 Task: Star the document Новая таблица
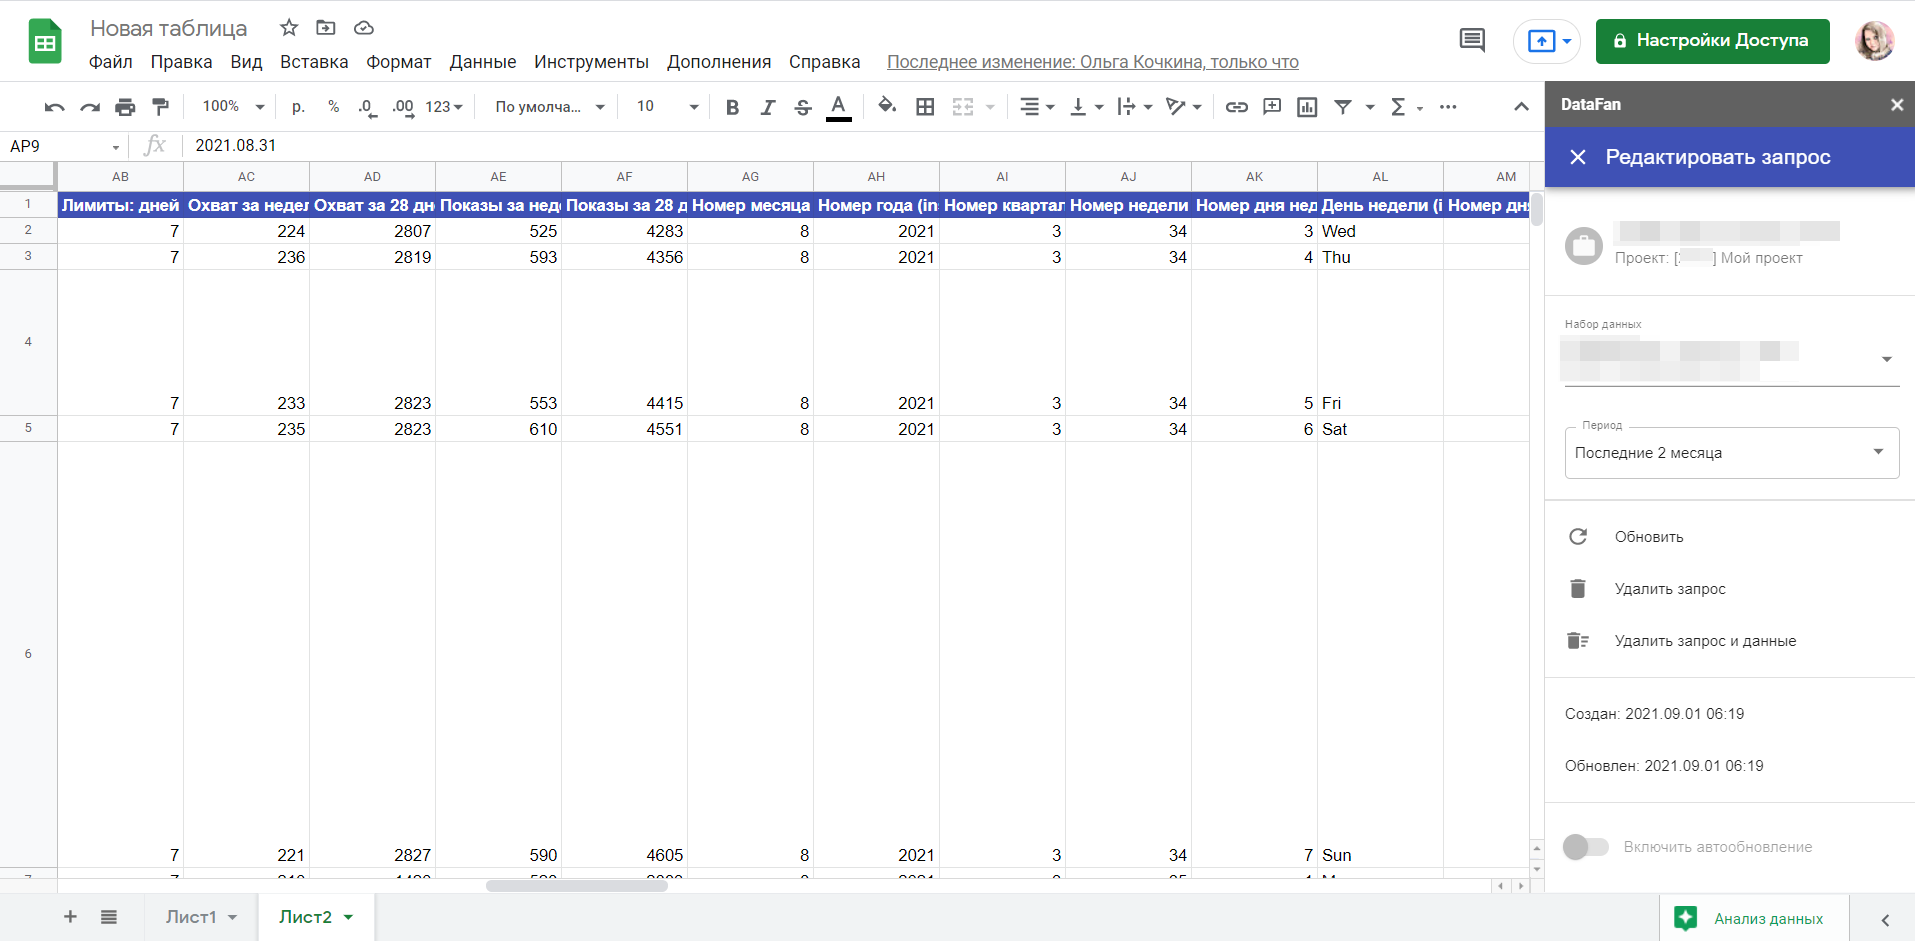pyautogui.click(x=289, y=28)
